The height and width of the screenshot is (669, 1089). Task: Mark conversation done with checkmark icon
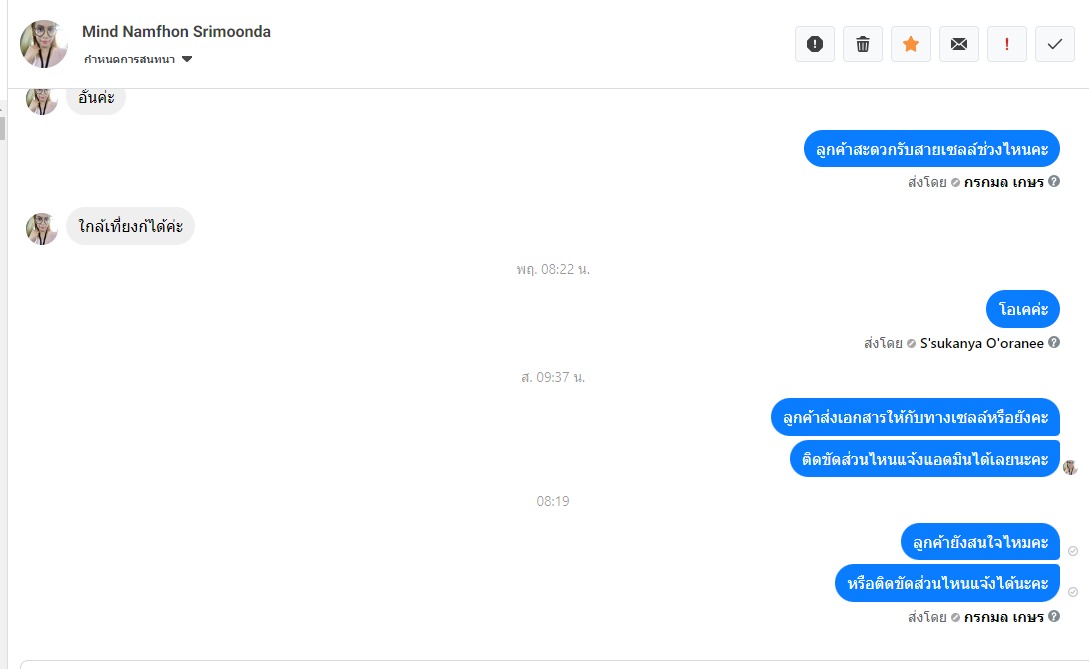(1054, 44)
